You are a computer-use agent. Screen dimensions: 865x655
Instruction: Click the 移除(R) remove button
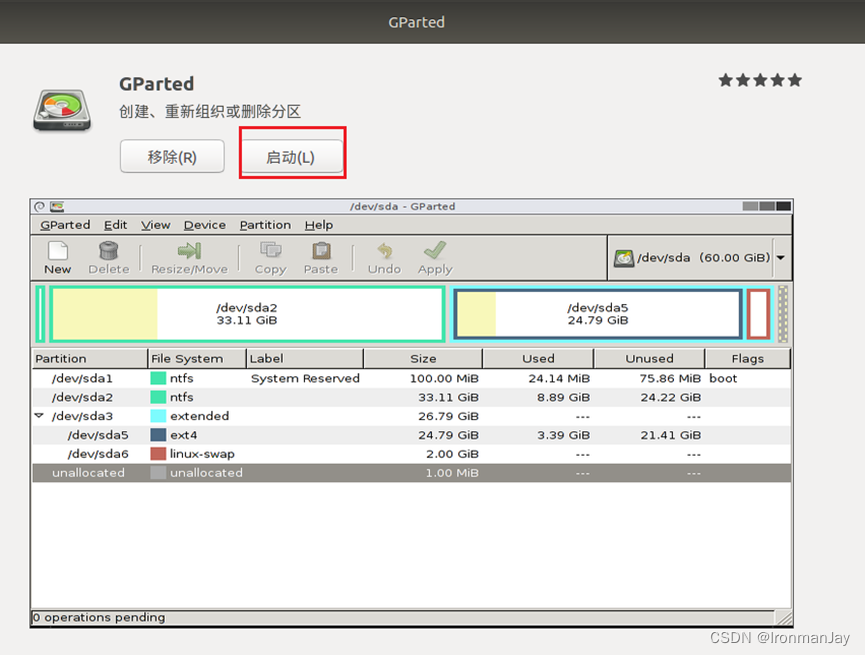(x=172, y=157)
